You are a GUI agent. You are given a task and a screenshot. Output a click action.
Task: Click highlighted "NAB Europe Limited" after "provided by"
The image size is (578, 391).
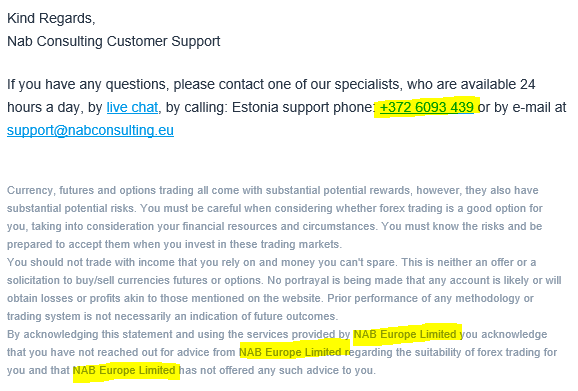(405, 334)
